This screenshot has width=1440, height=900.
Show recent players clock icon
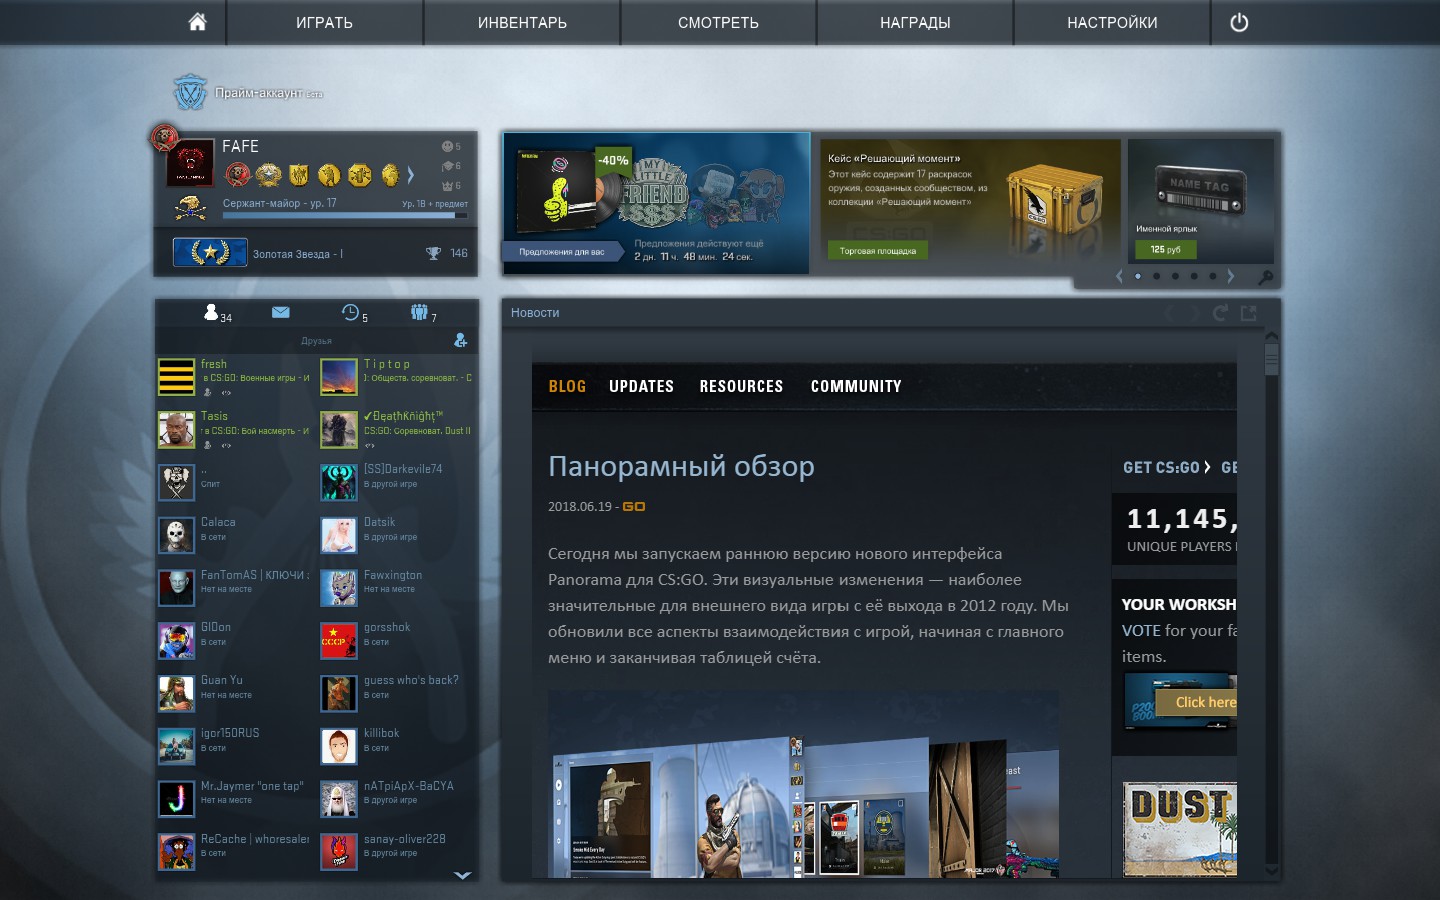(350, 312)
